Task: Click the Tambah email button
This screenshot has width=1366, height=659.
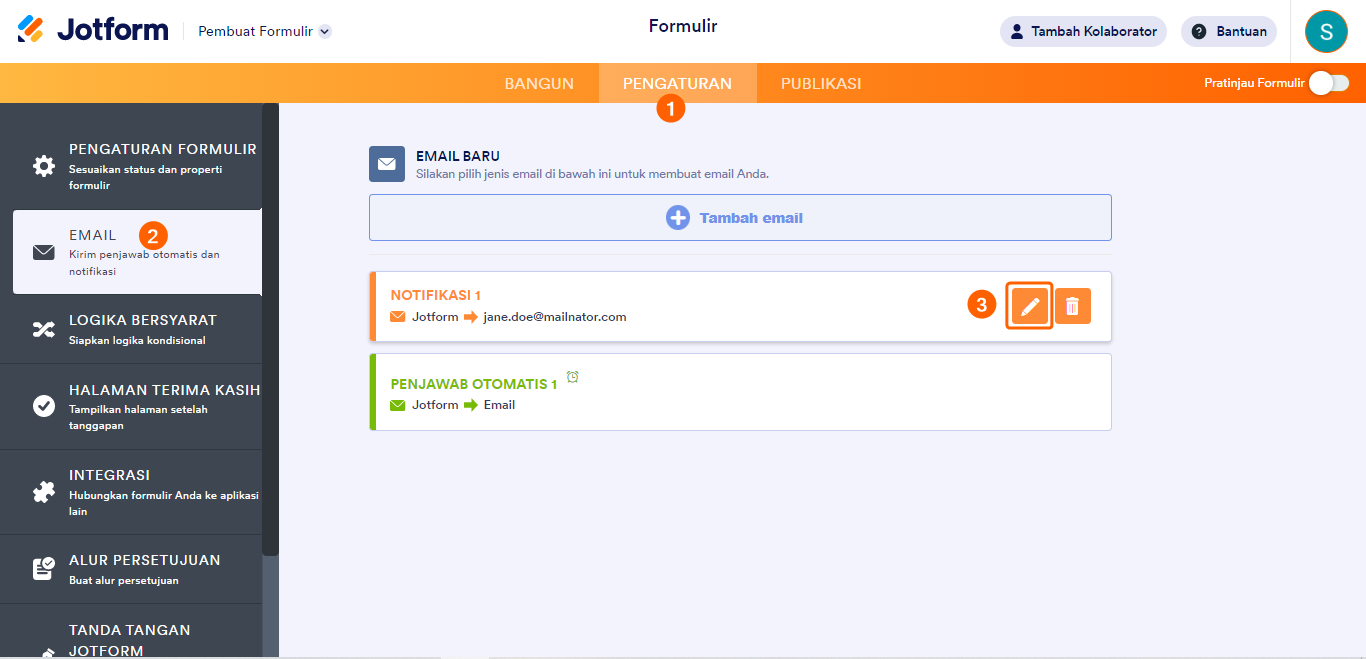Action: pyautogui.click(x=740, y=218)
